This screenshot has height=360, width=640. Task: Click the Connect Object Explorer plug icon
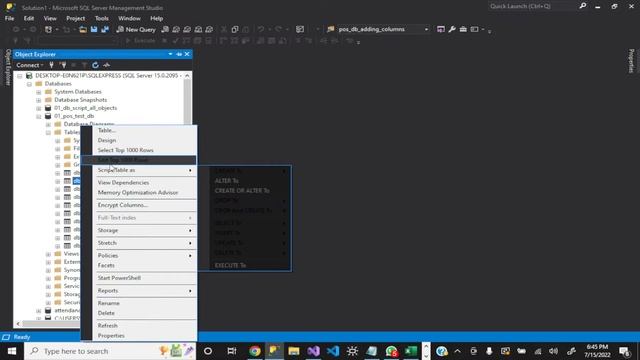click(51, 65)
